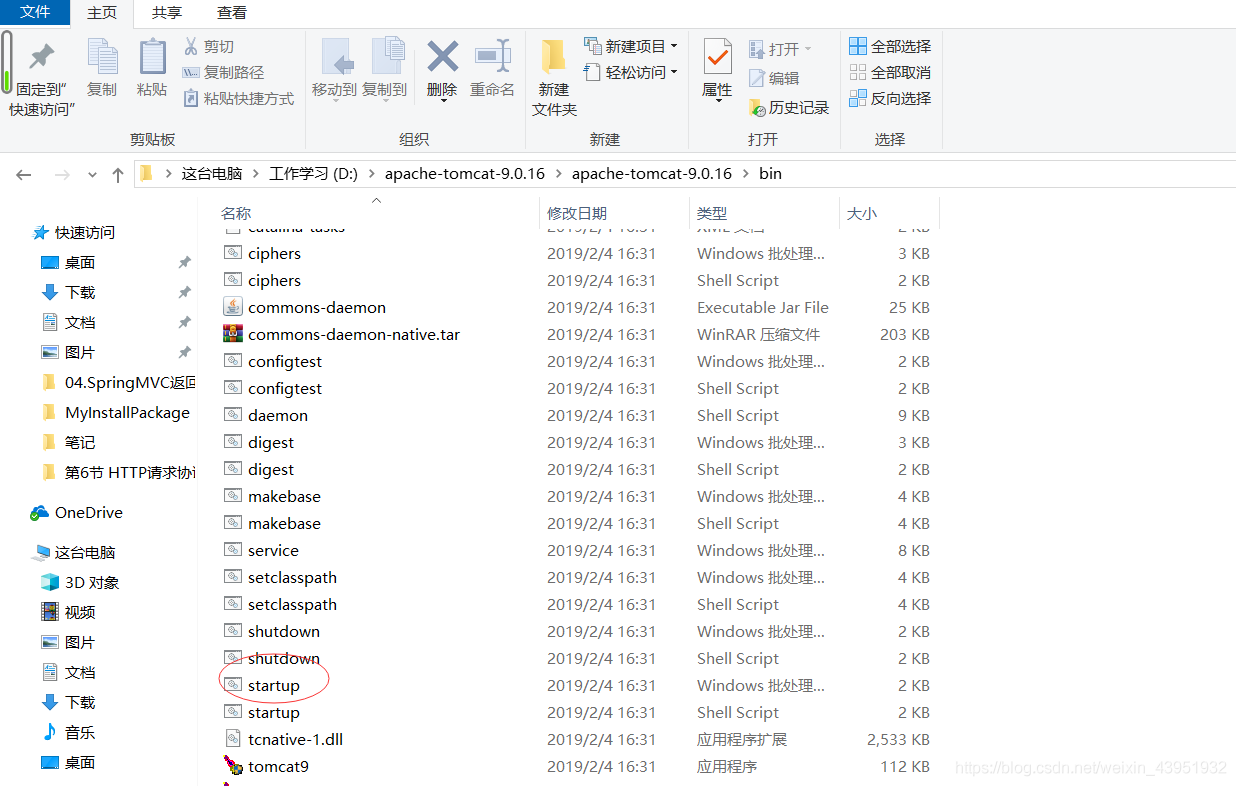Viewport: 1236px width, 786px height.
Task: Open the Recent locations dropdown next to Forward
Action: [x=92, y=174]
